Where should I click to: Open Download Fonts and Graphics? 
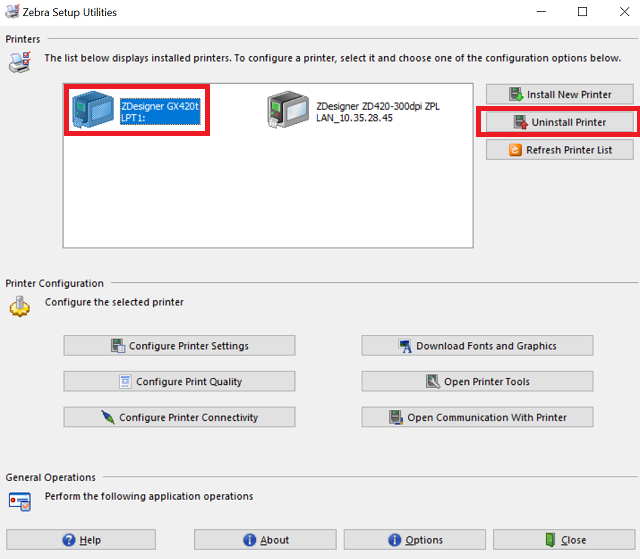[477, 346]
